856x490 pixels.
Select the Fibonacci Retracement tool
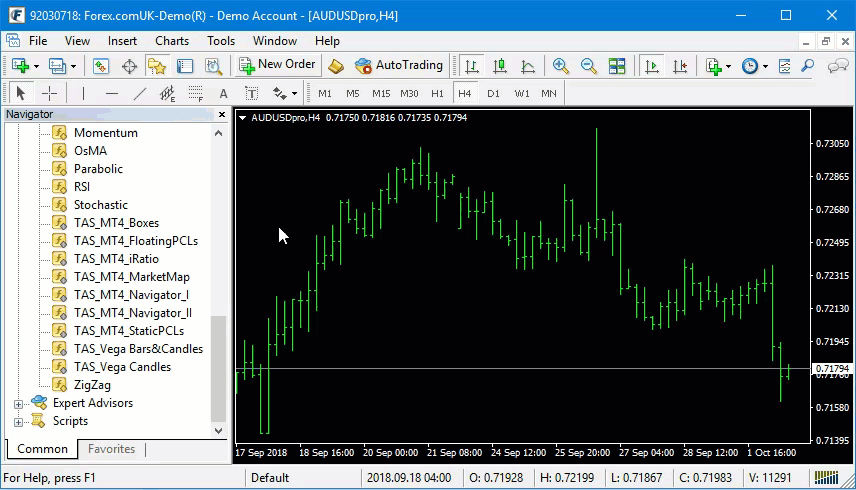point(195,93)
